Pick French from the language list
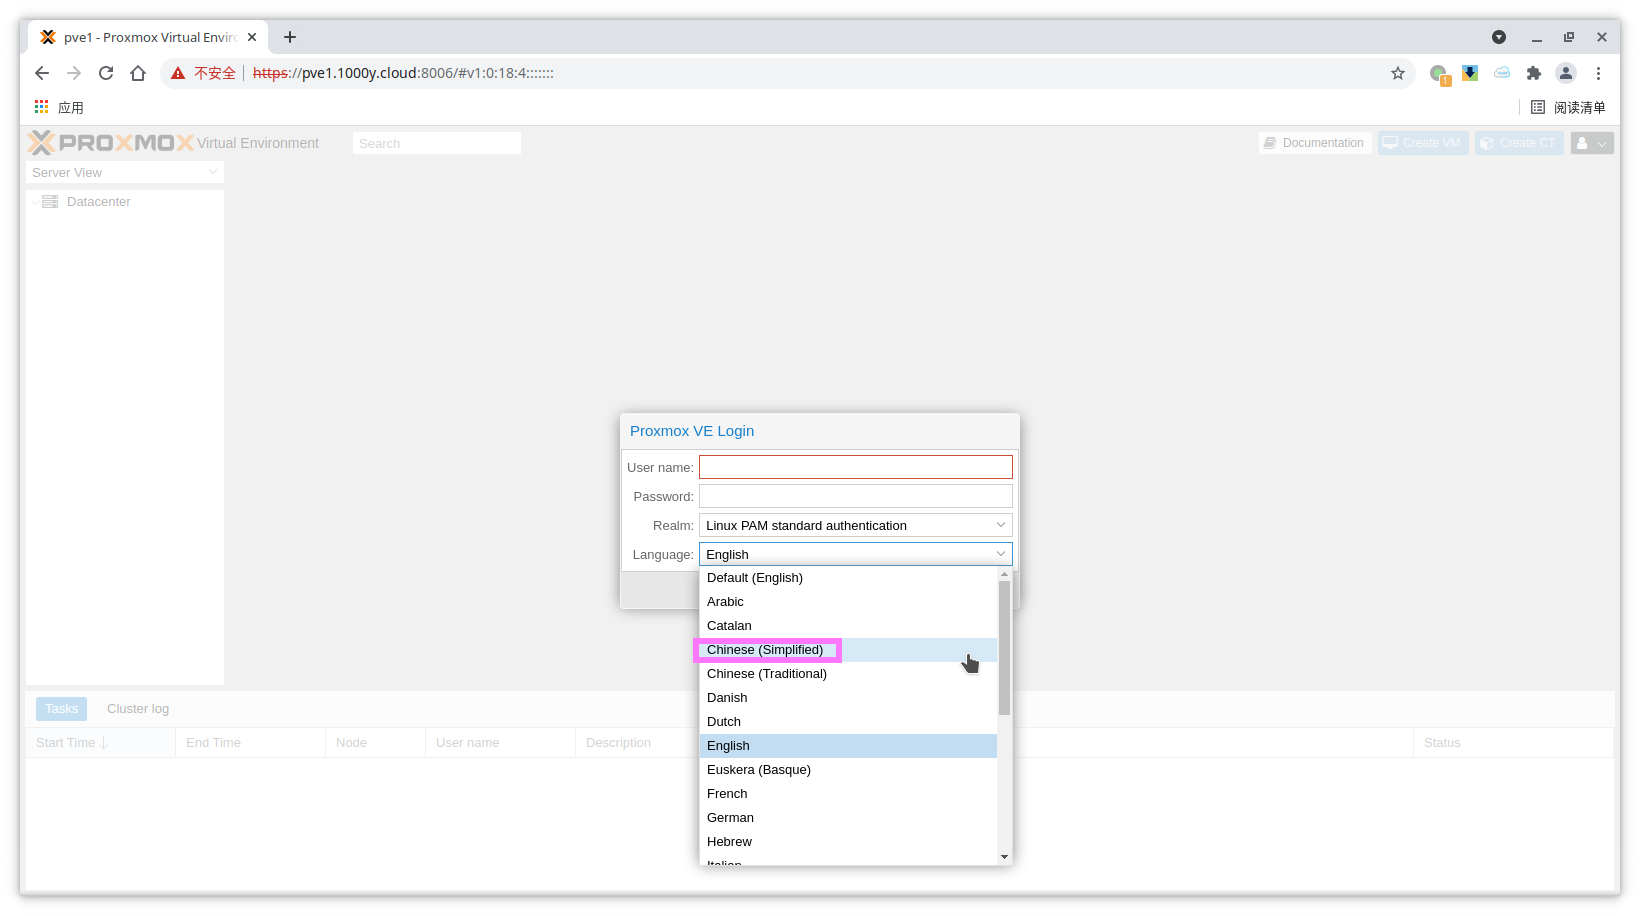1640x916 pixels. click(x=727, y=794)
